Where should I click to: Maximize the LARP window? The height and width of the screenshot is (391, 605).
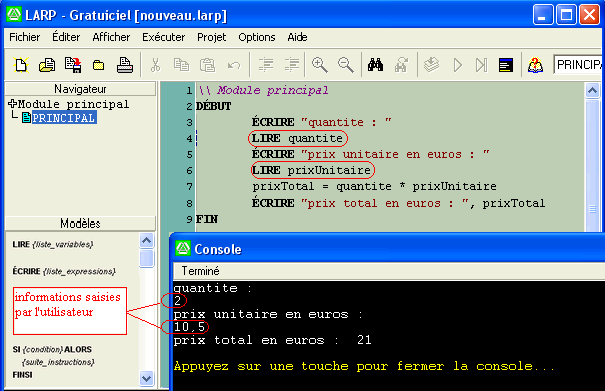click(x=566, y=15)
